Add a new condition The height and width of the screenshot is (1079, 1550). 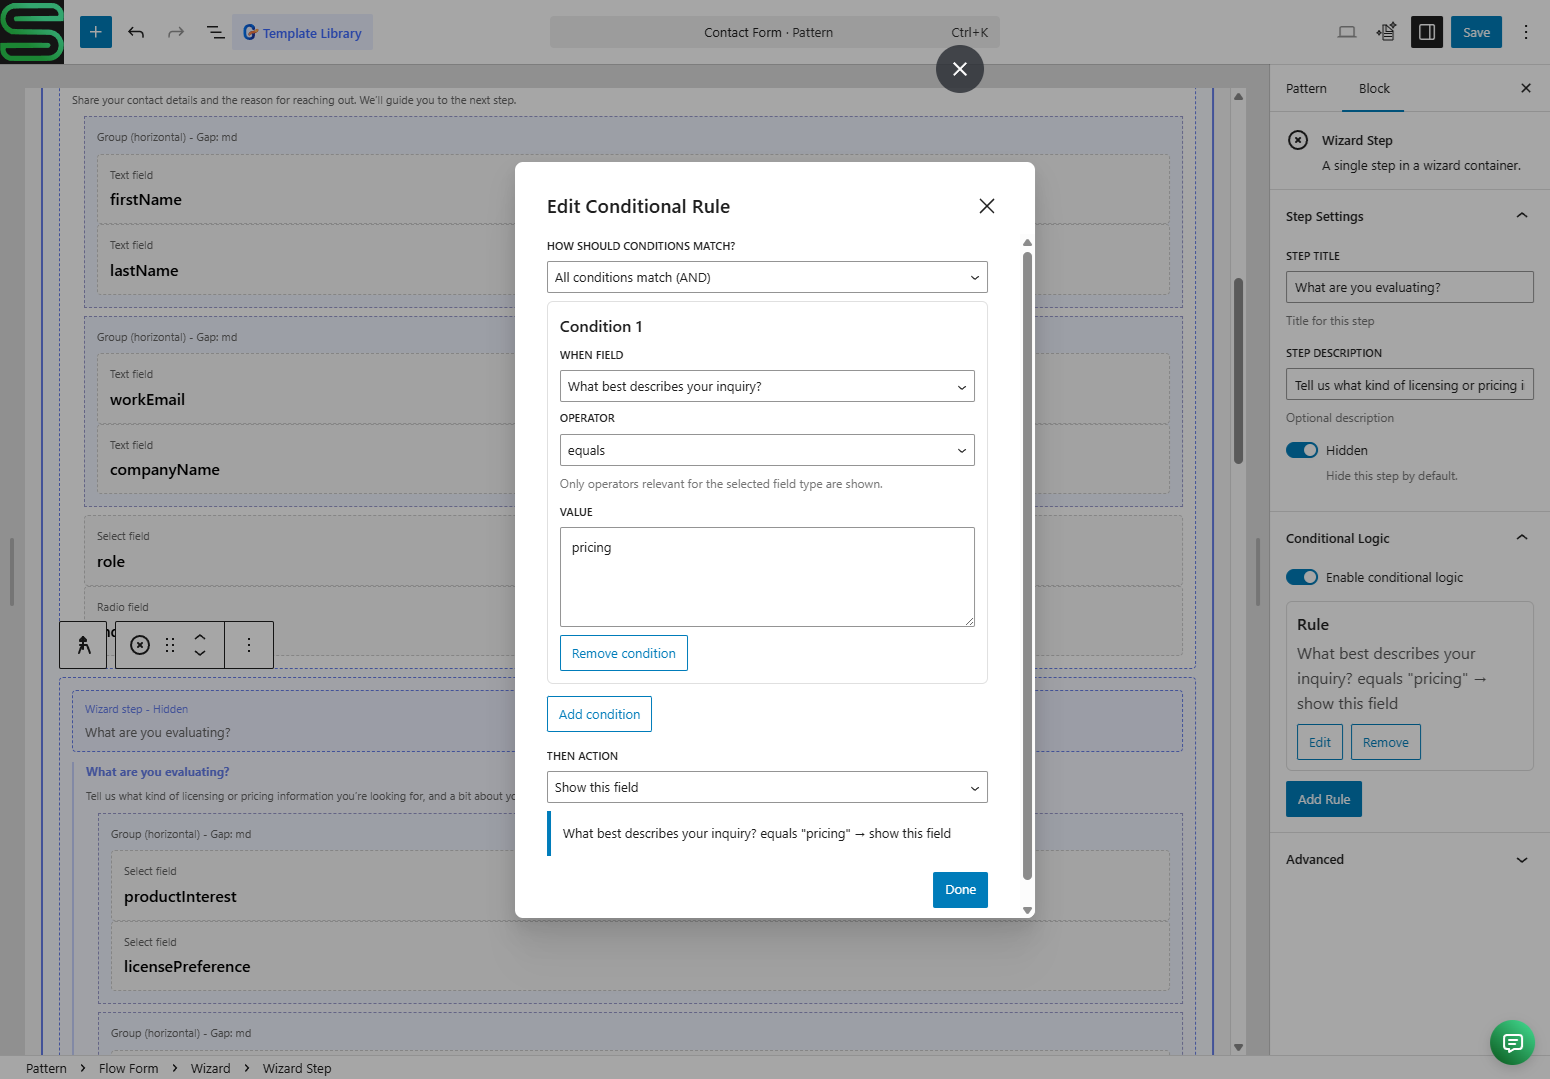coord(599,714)
